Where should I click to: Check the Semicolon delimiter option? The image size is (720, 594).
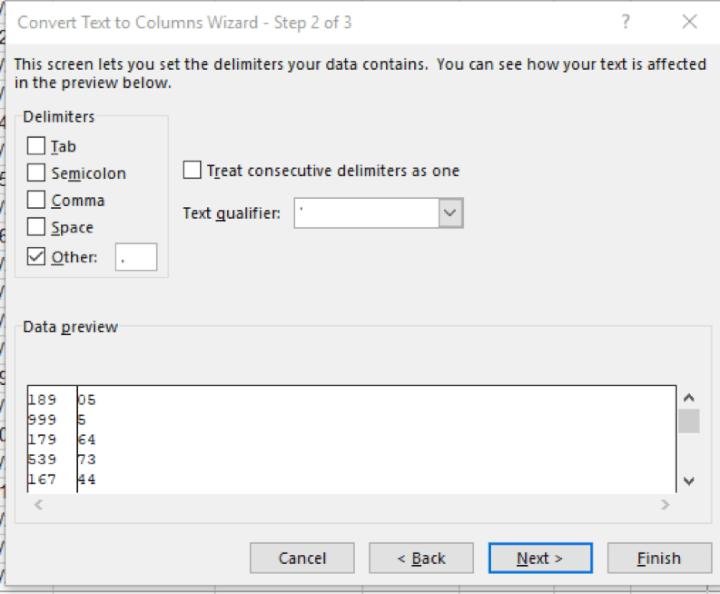tap(36, 174)
